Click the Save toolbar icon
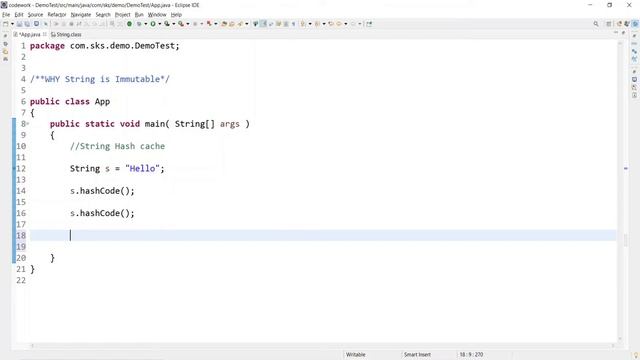The width and height of the screenshot is (640, 360). point(19,24)
